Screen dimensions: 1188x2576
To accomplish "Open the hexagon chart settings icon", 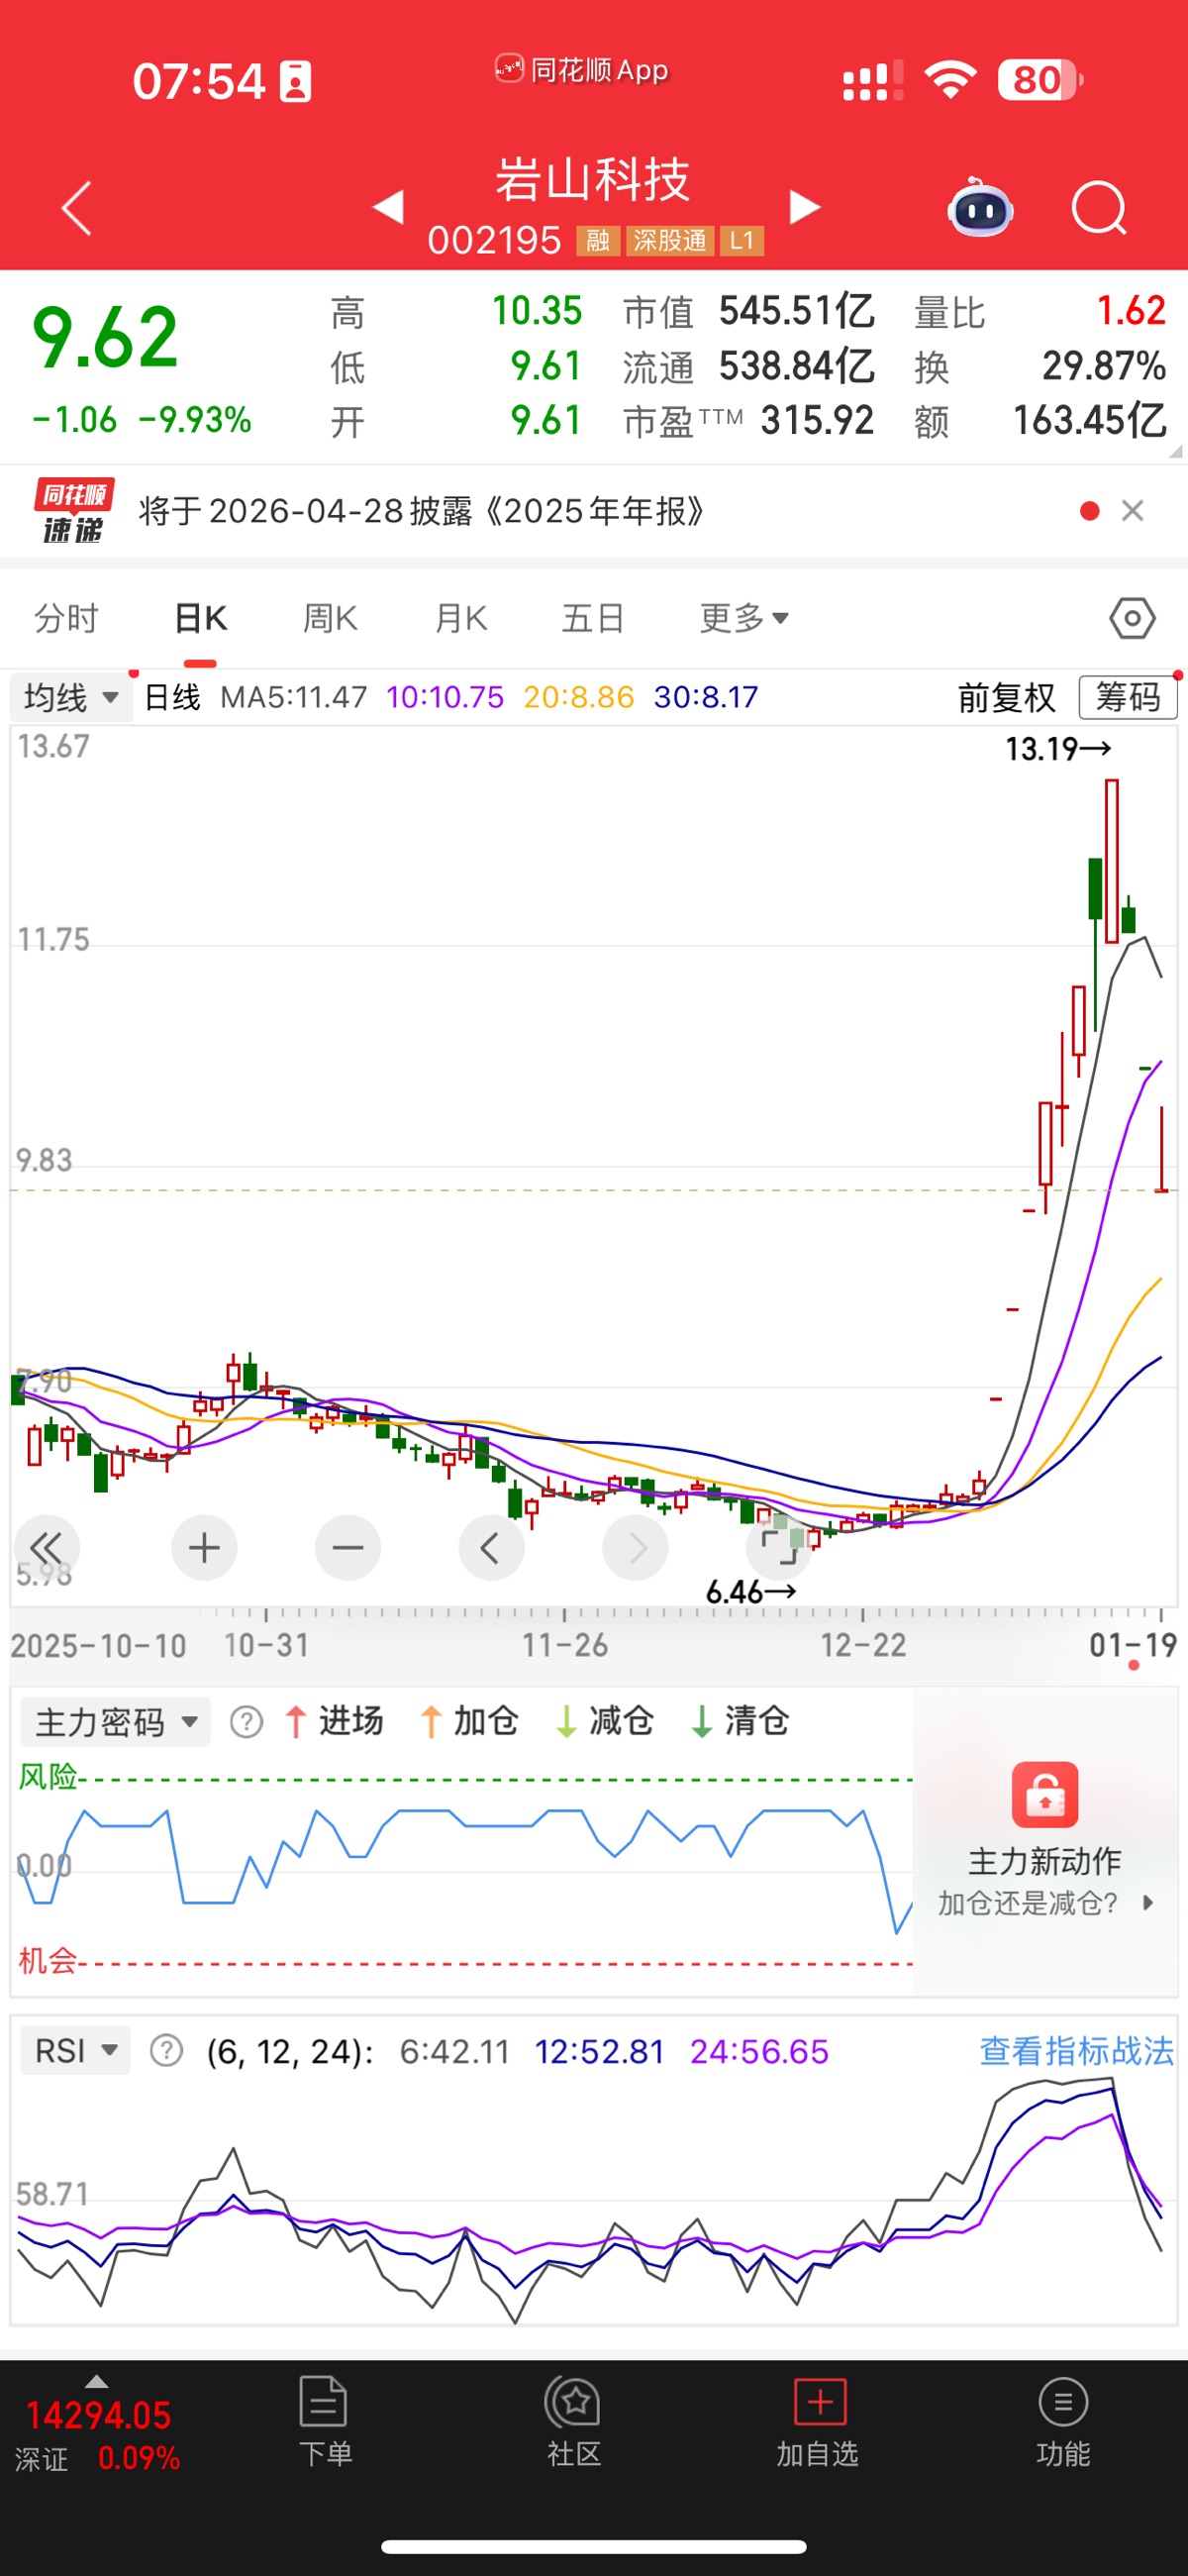I will pos(1132,619).
